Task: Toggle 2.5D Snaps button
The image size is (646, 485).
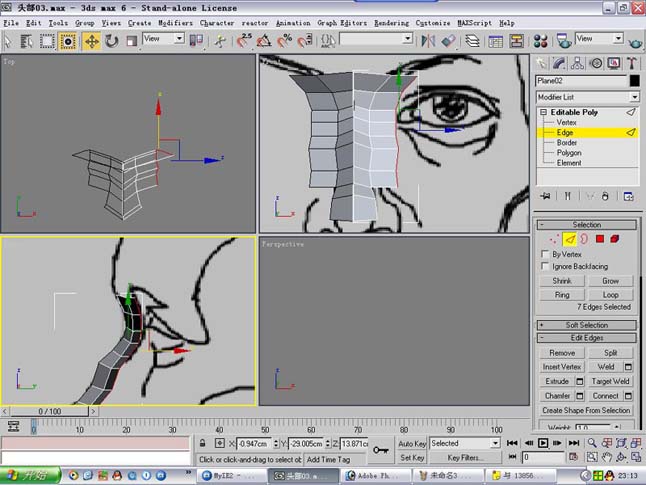Action: point(244,41)
